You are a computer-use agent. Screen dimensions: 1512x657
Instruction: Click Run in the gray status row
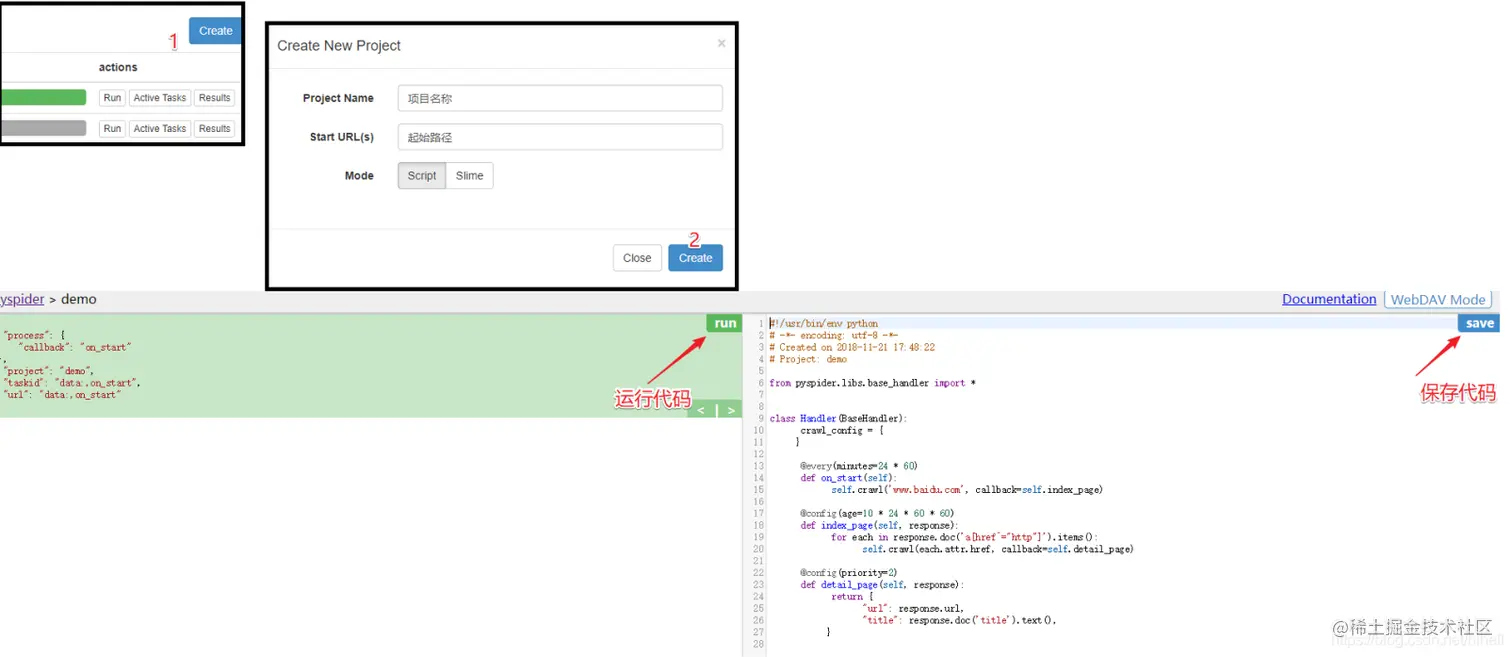point(112,129)
